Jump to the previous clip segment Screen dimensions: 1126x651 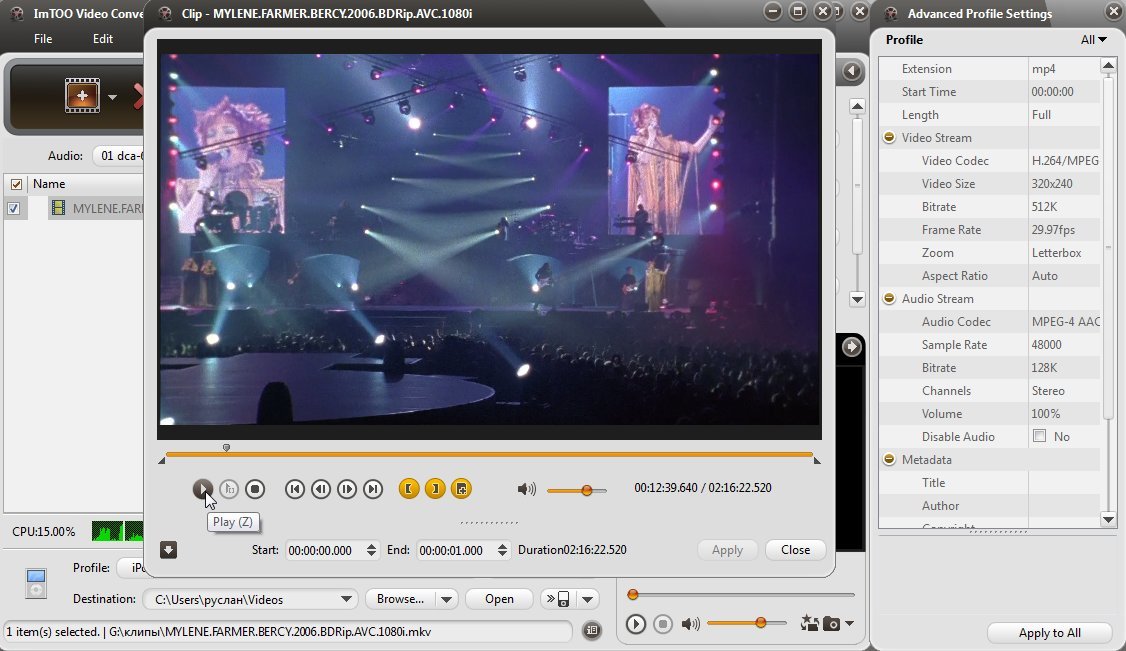294,490
